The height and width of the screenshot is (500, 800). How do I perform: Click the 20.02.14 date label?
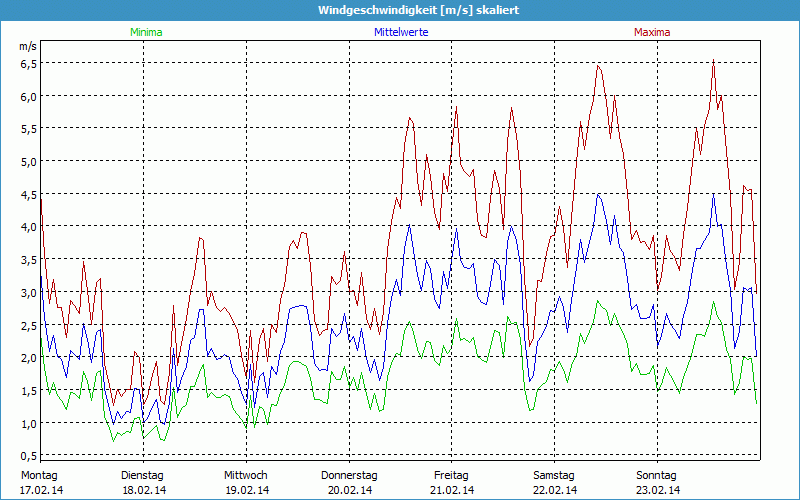click(350, 490)
